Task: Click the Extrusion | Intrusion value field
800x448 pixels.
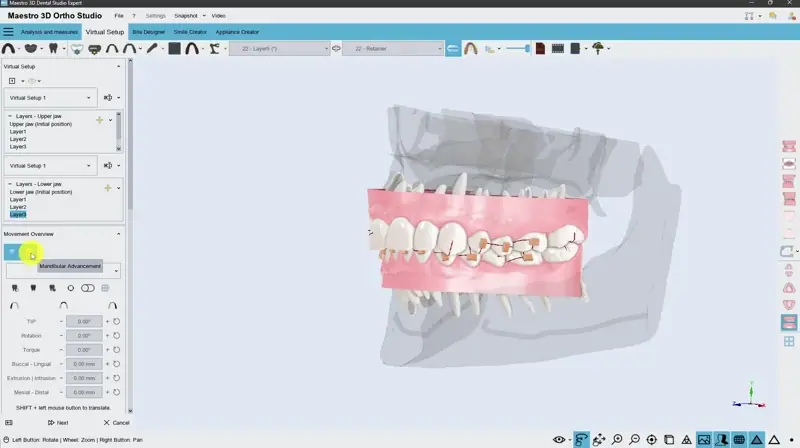Action: pyautogui.click(x=84, y=378)
